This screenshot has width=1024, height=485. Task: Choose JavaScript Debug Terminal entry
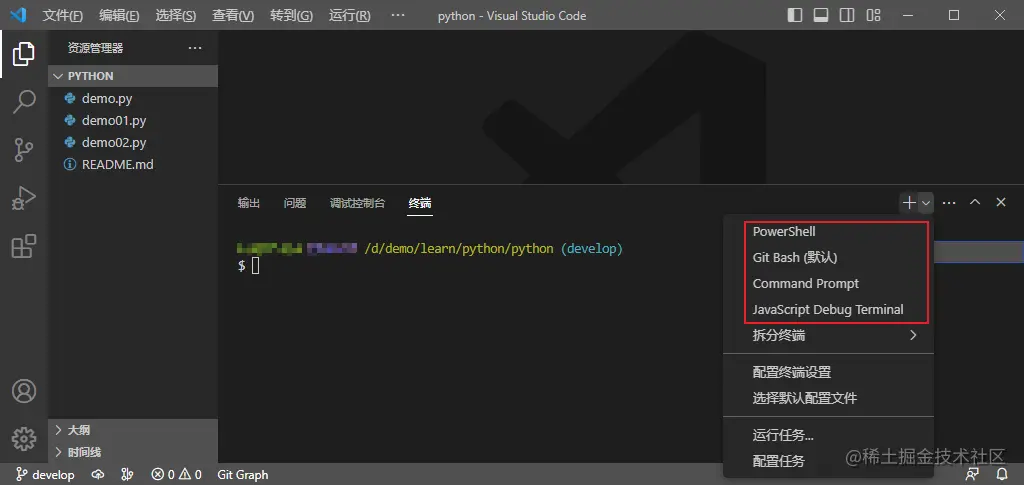click(x=829, y=310)
